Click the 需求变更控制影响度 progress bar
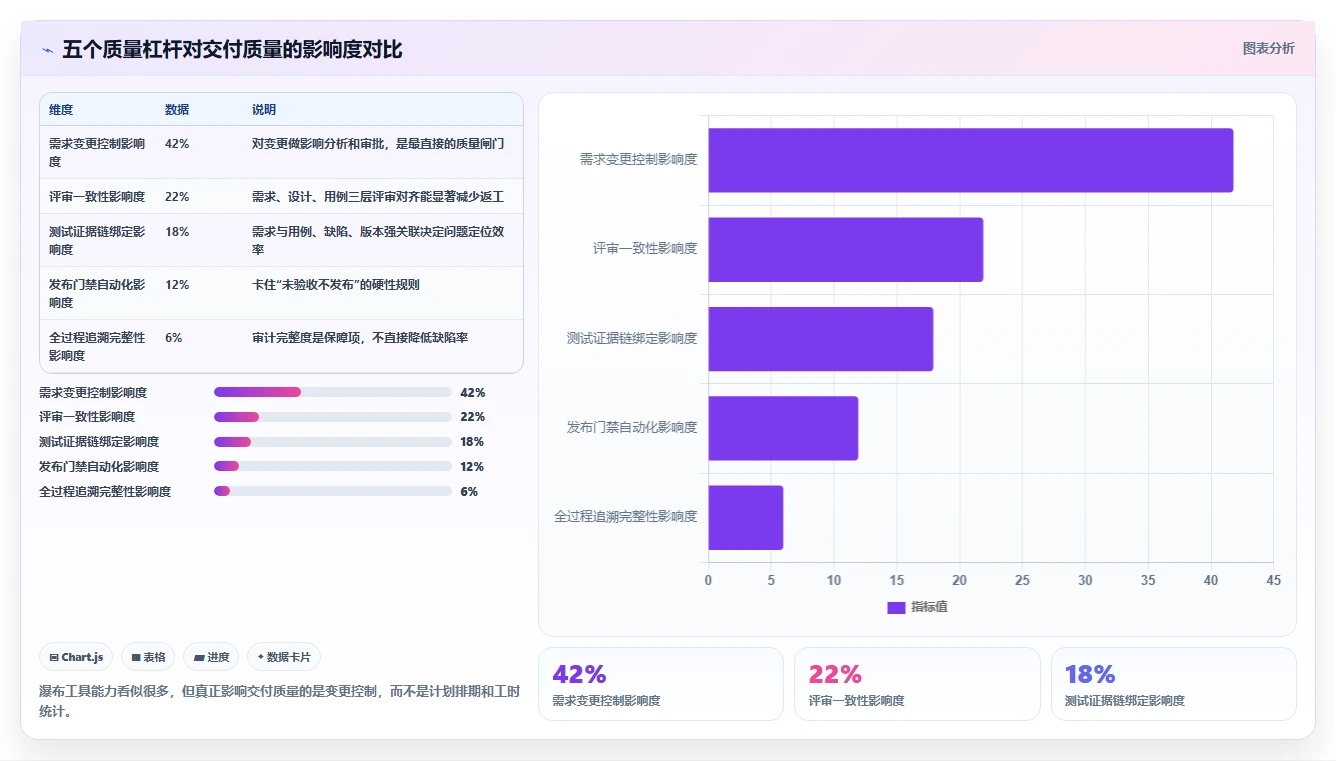This screenshot has height=761, width=1336. pos(333,392)
